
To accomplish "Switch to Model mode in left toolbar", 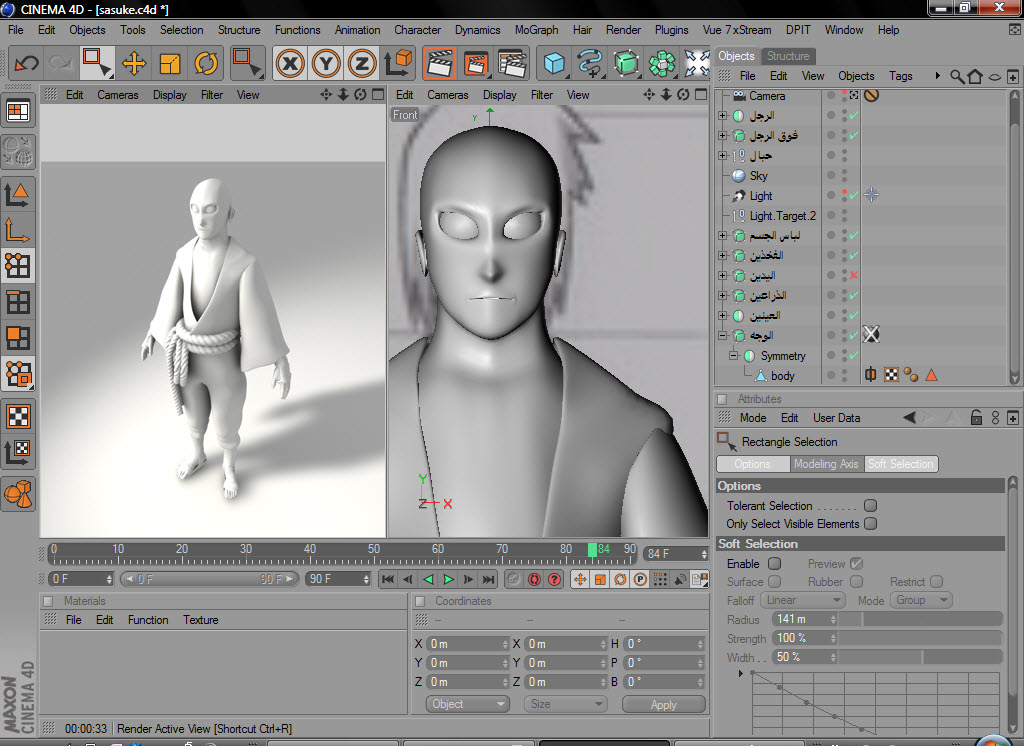I will [18, 195].
